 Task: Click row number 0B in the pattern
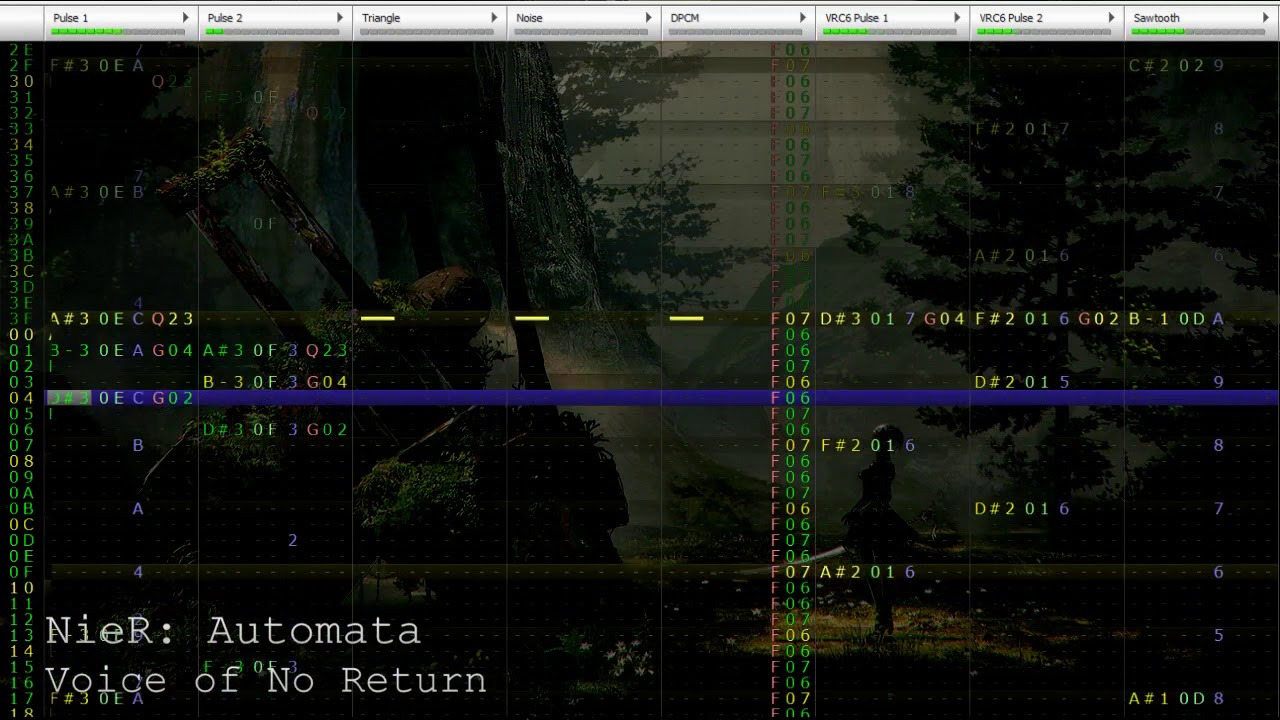tap(22, 509)
